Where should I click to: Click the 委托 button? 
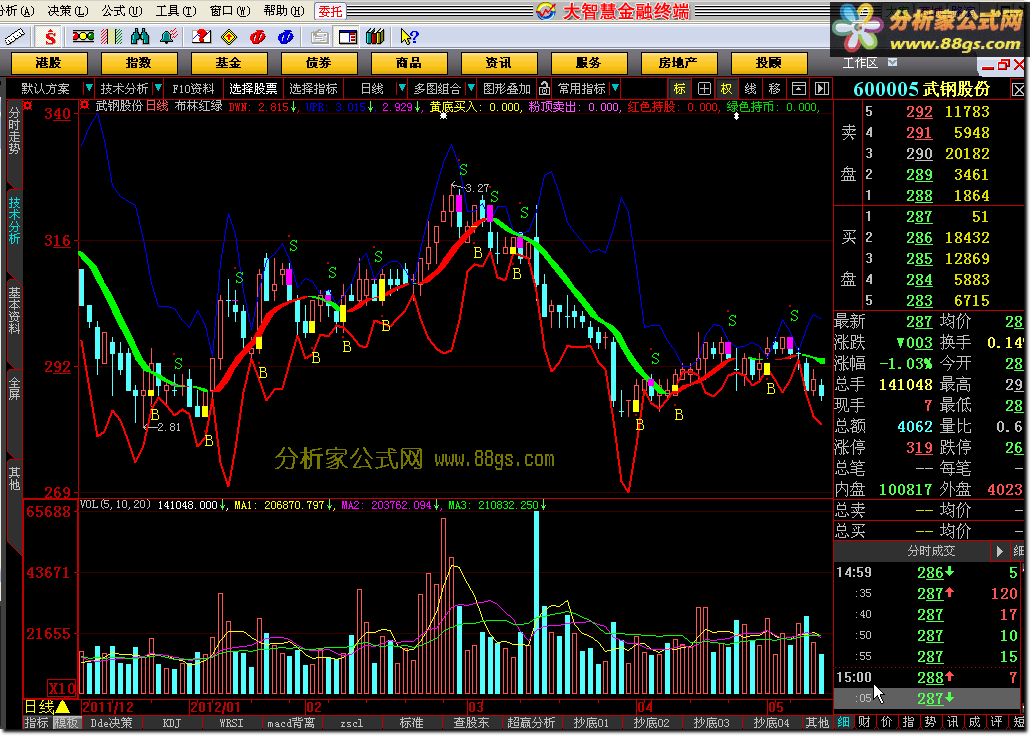coord(330,11)
